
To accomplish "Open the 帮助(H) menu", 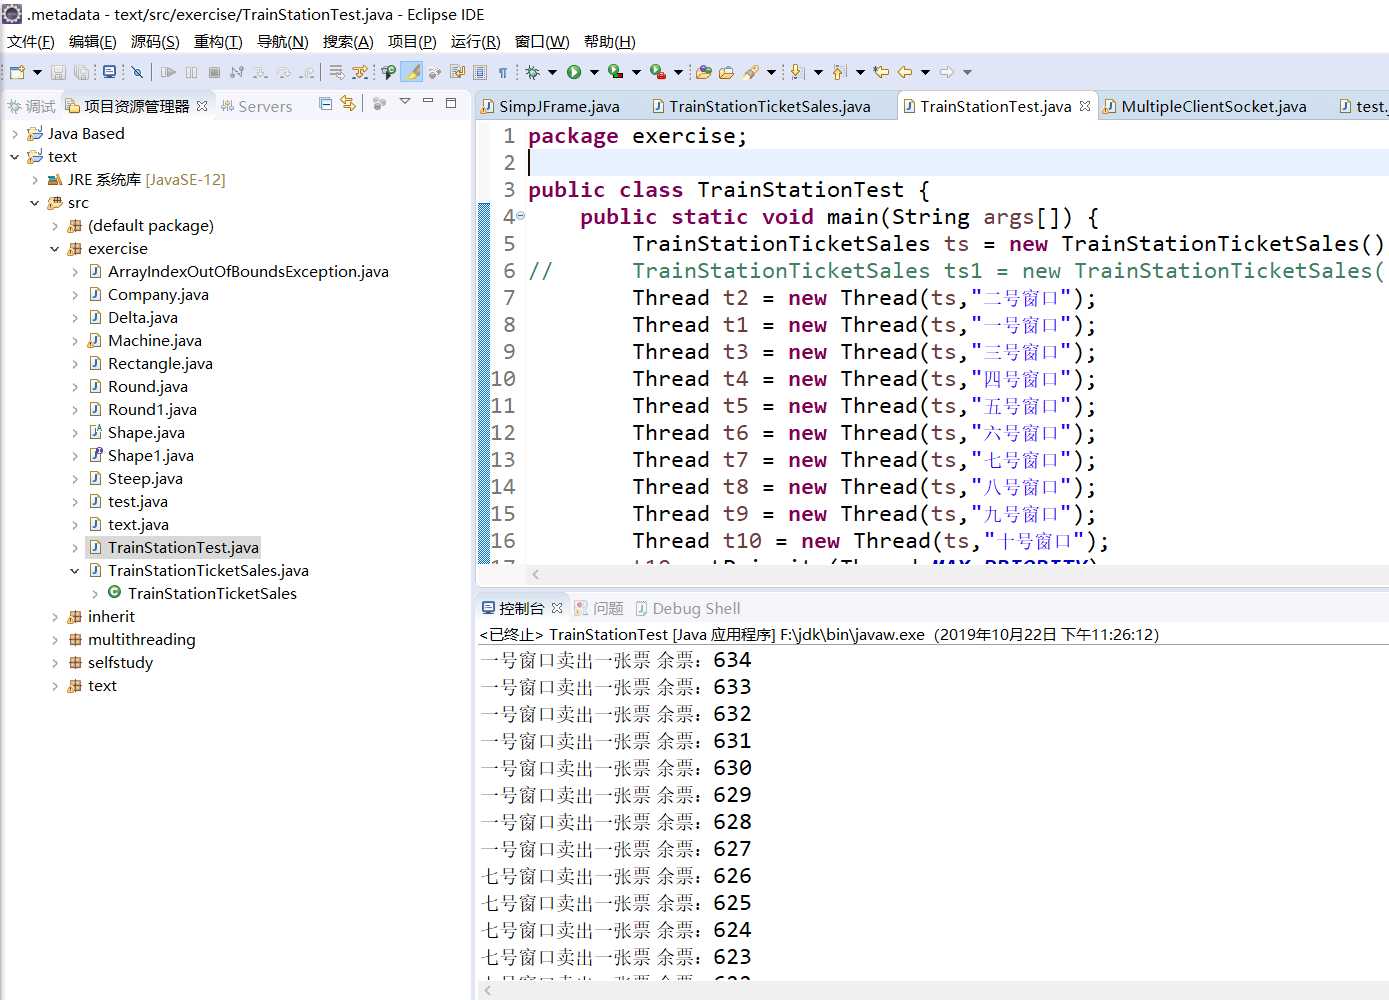I will point(610,42).
